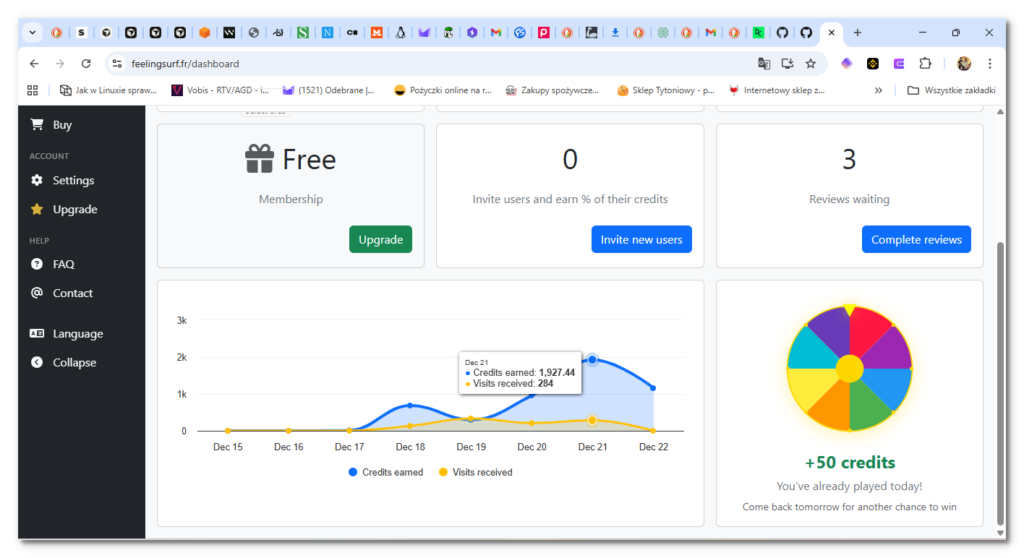Viewport: 1024px width, 558px height.
Task: Open the browser Extensions puzzle icon
Action: pyautogui.click(x=925, y=64)
